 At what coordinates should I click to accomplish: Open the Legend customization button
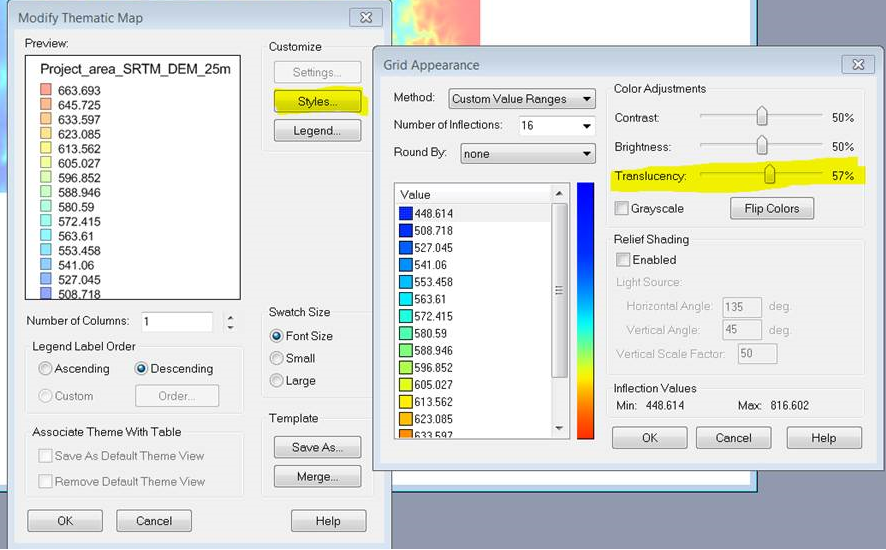click(317, 131)
